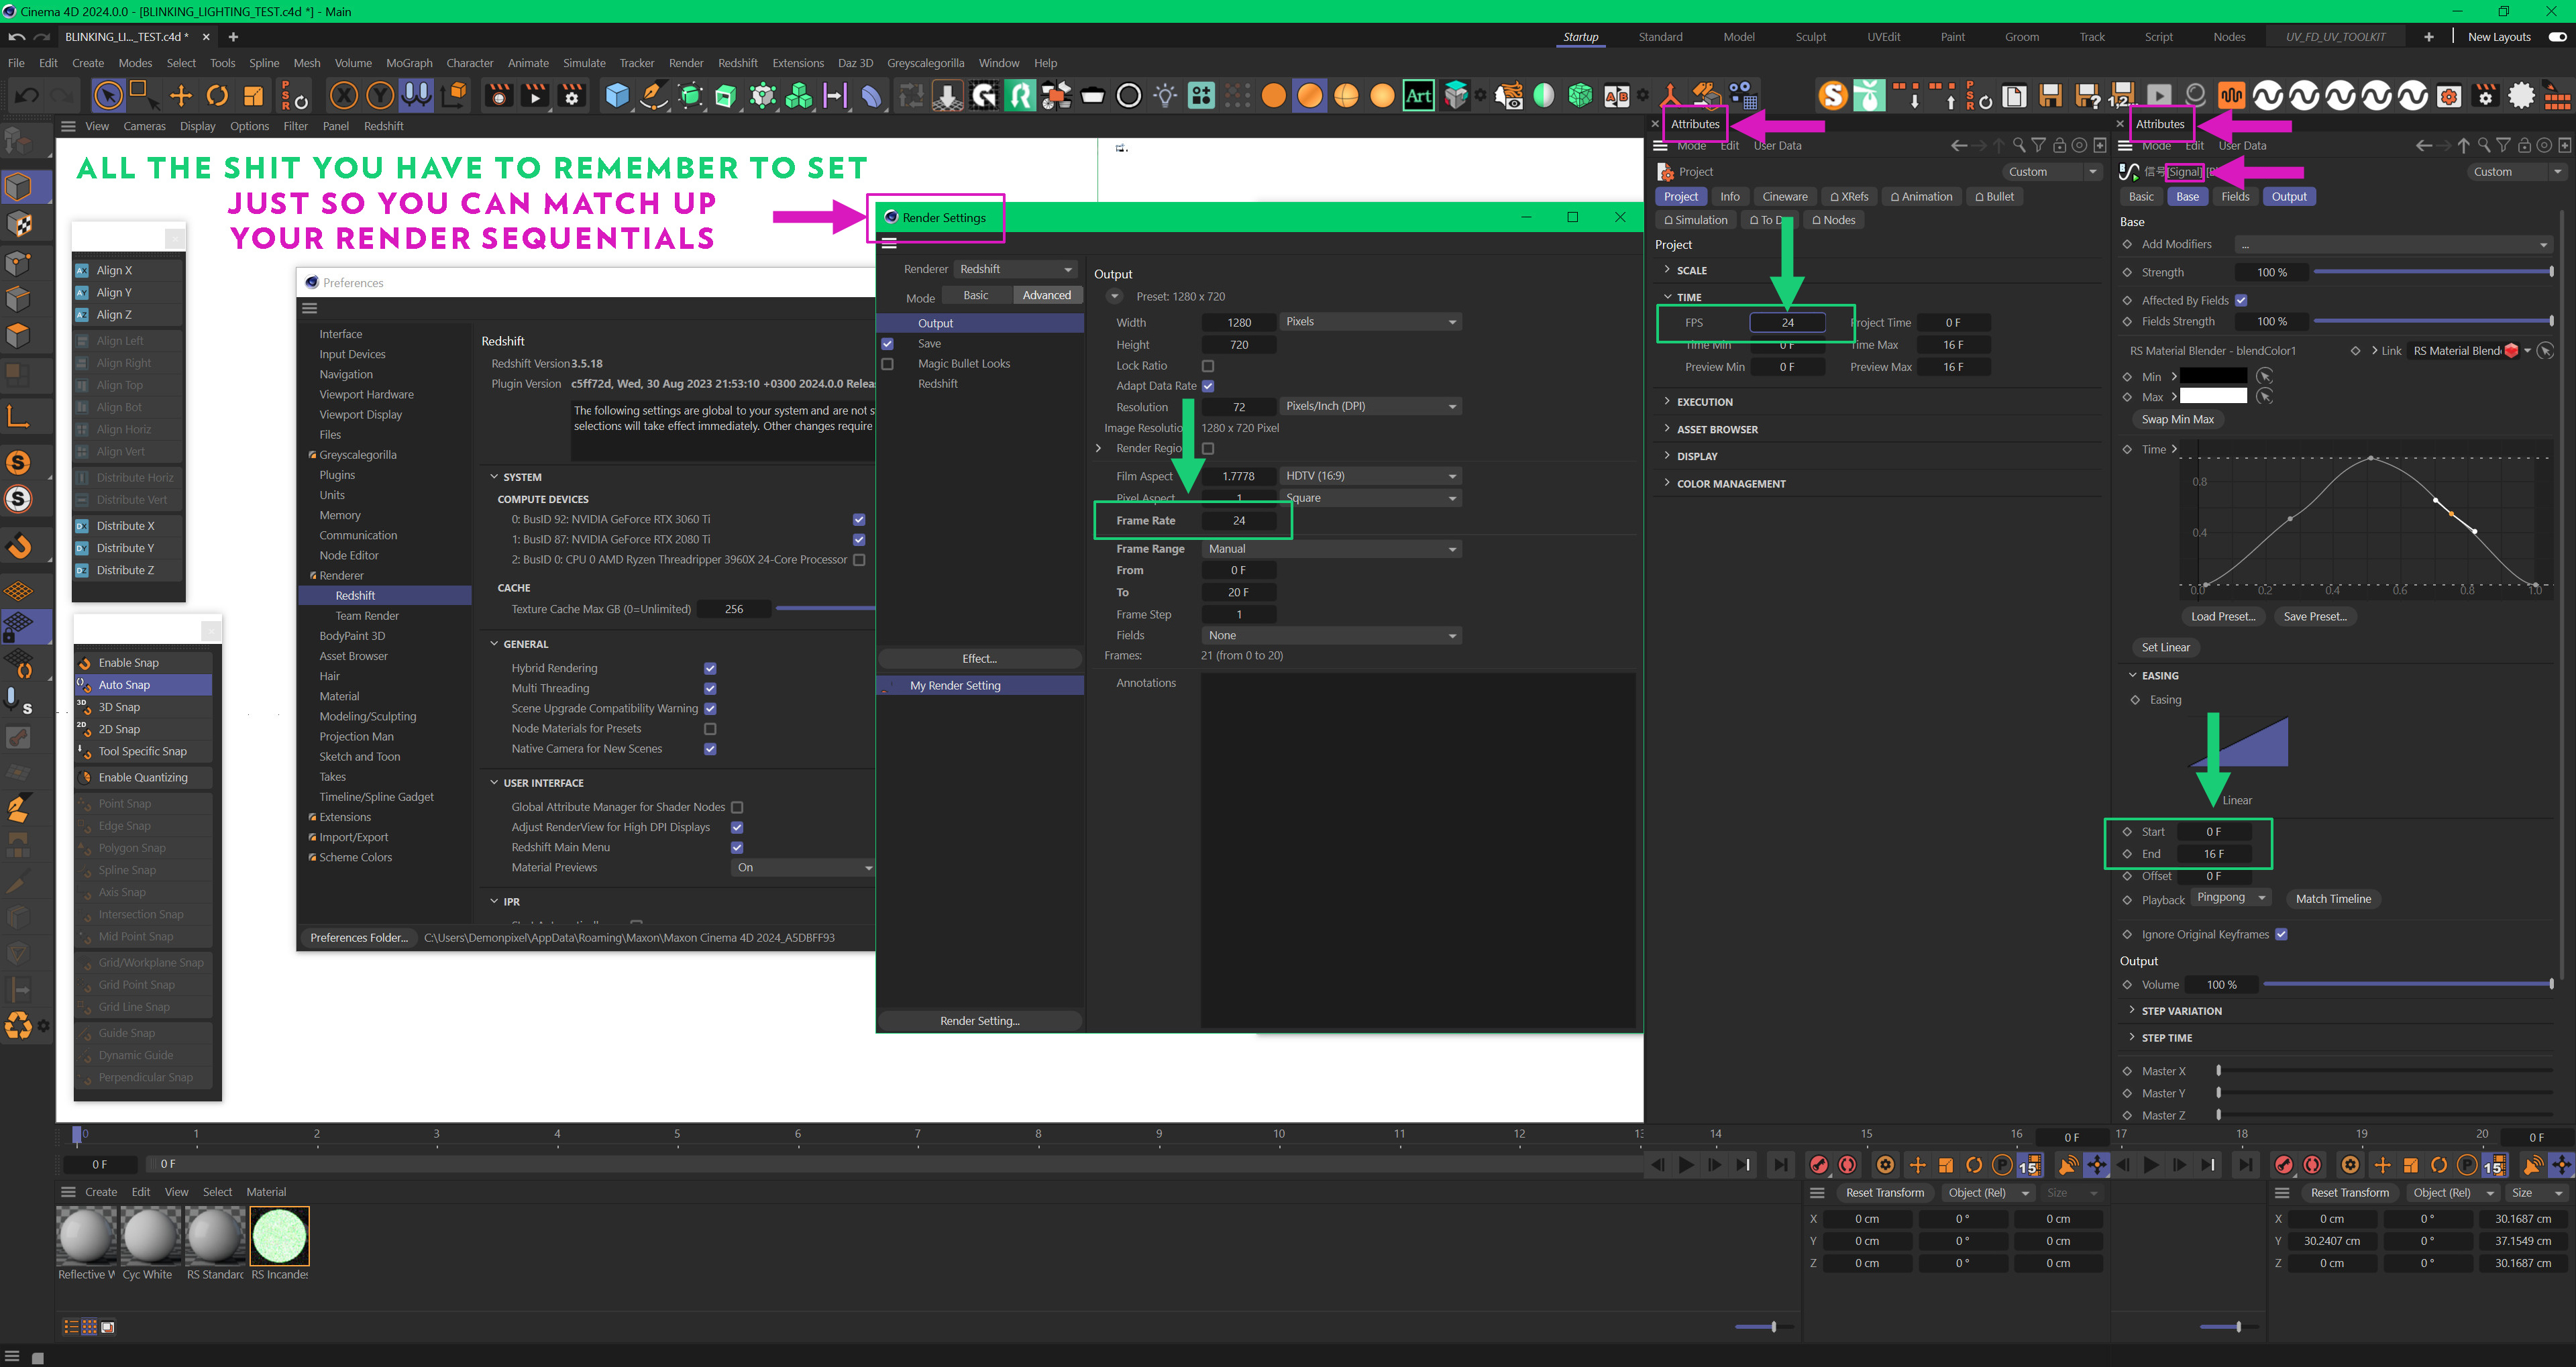2576x1367 pixels.
Task: Click Load Preset... button
Action: click(2223, 616)
